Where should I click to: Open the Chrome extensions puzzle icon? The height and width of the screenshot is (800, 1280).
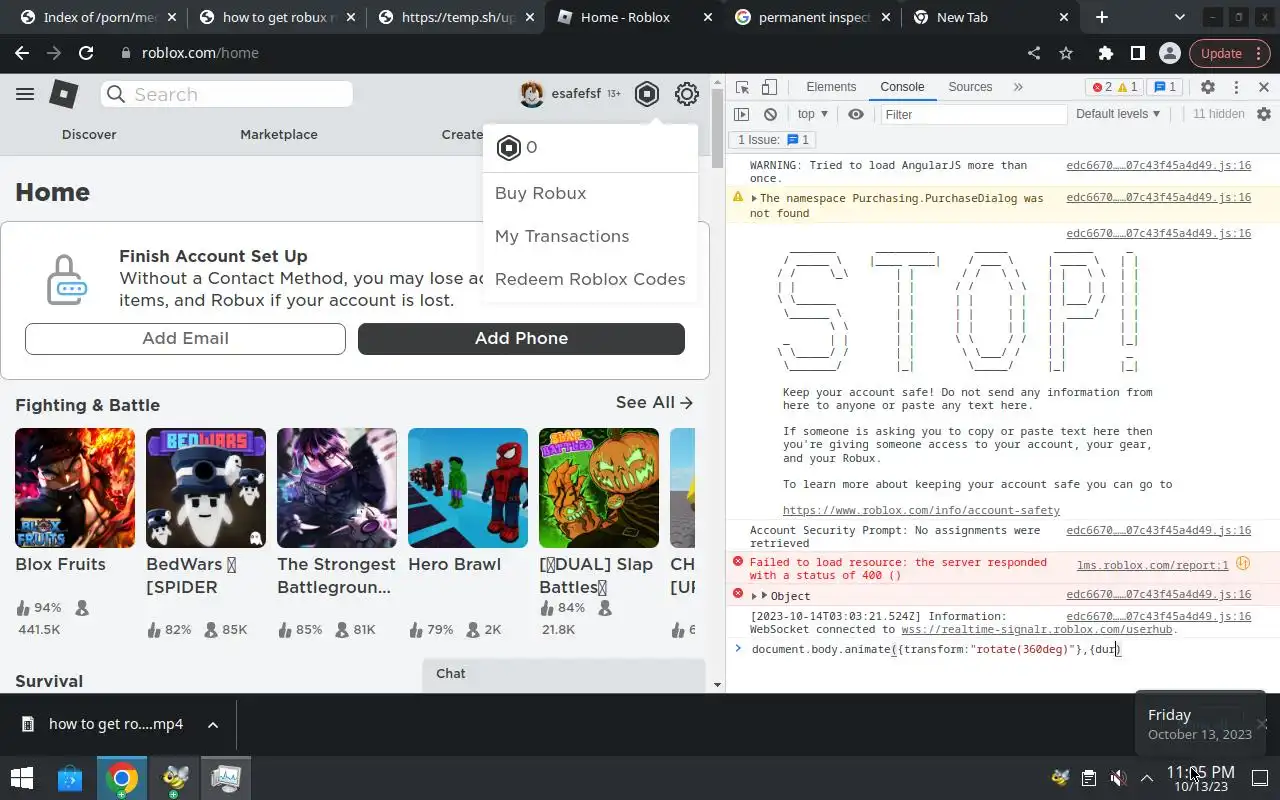(1105, 53)
